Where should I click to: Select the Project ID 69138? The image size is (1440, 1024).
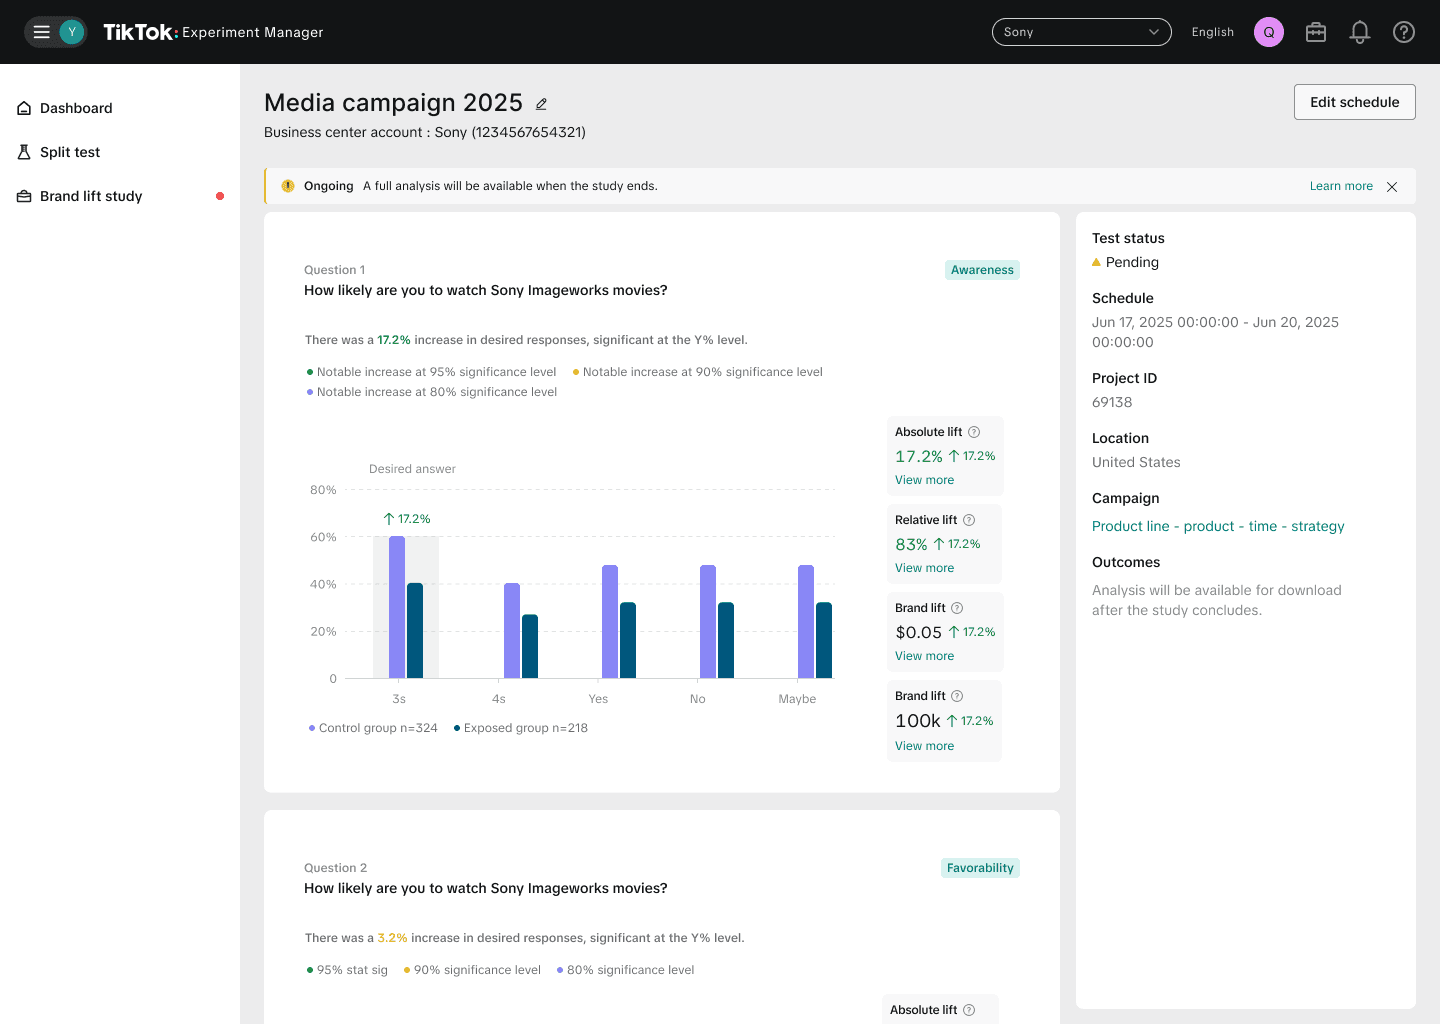1112,402
